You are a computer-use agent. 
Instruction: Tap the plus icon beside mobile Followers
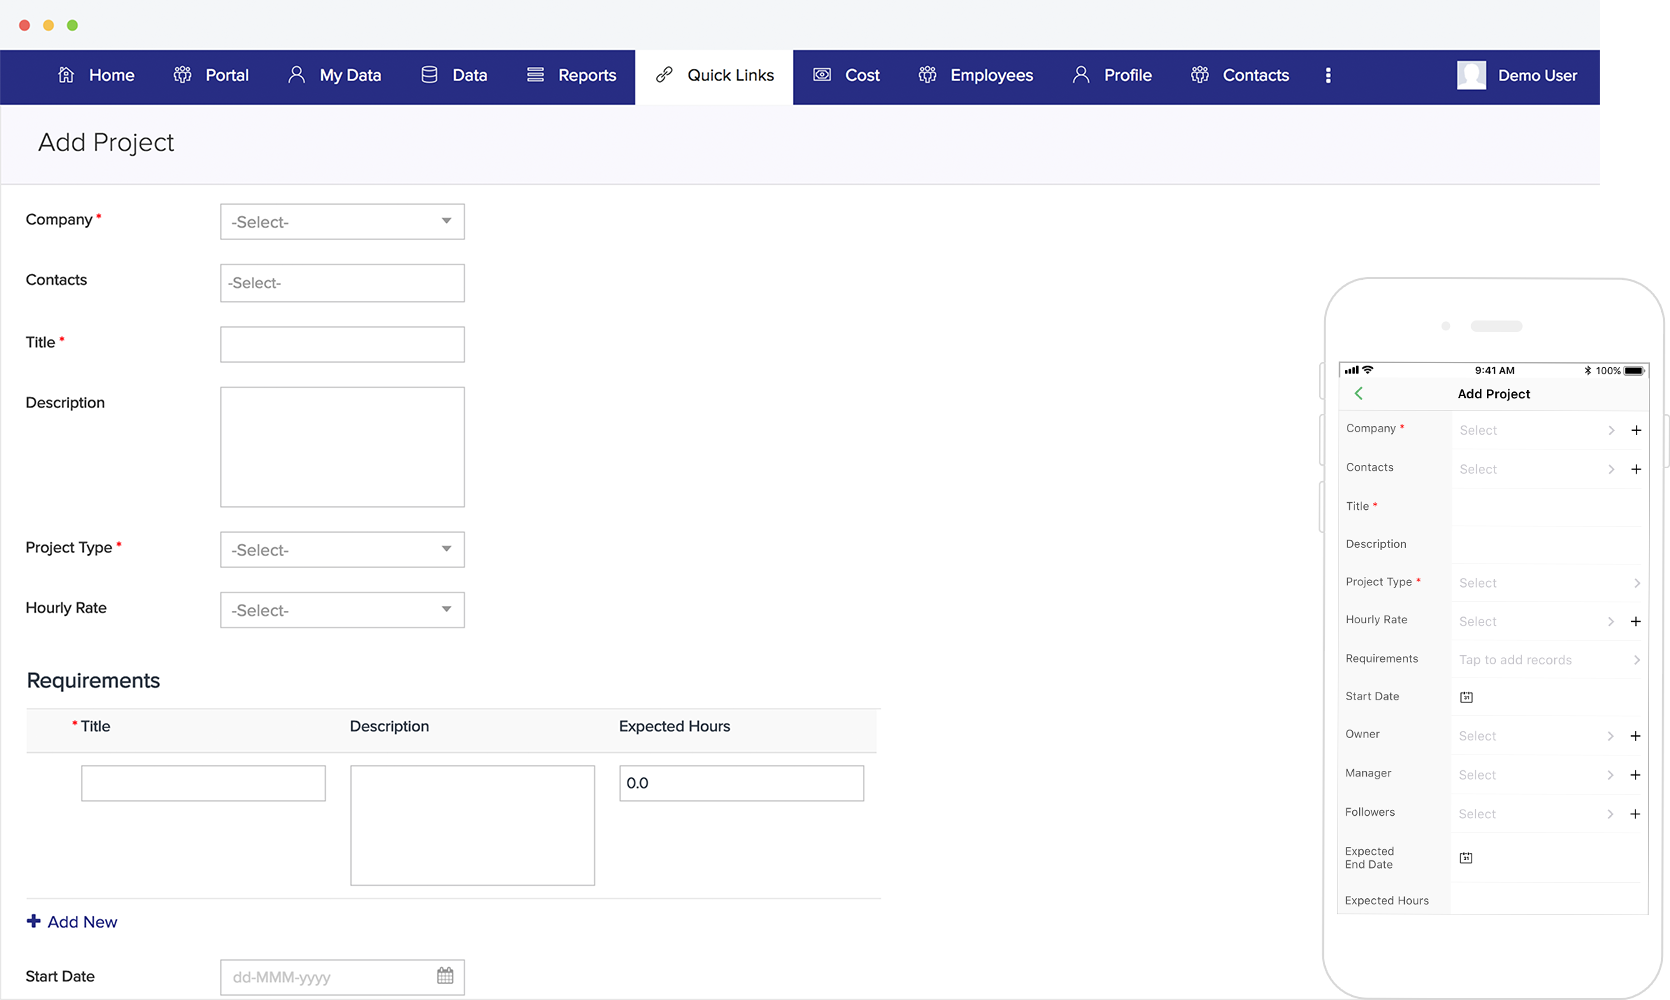click(x=1635, y=814)
